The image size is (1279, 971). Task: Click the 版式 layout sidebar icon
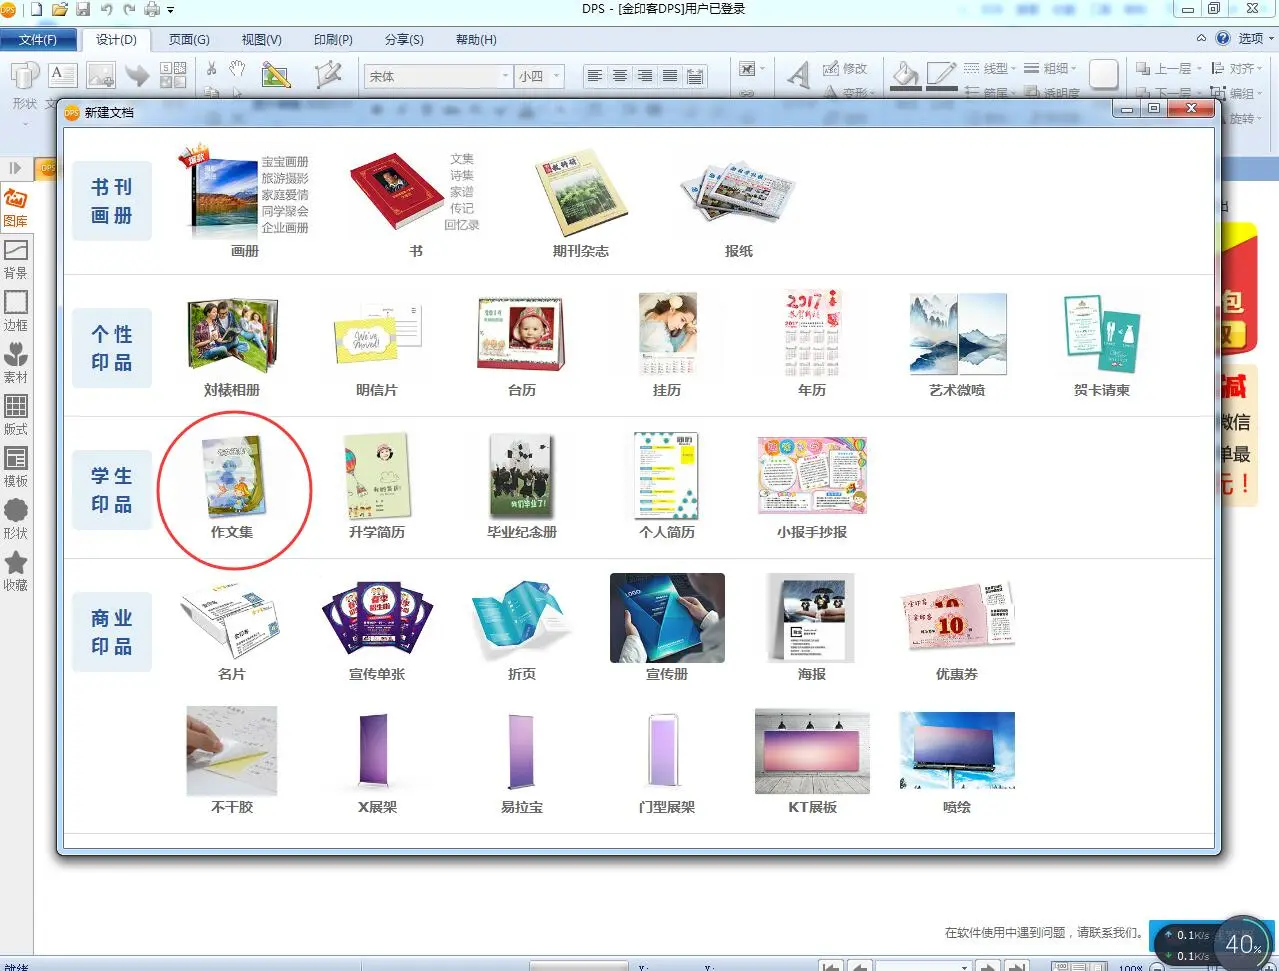16,413
